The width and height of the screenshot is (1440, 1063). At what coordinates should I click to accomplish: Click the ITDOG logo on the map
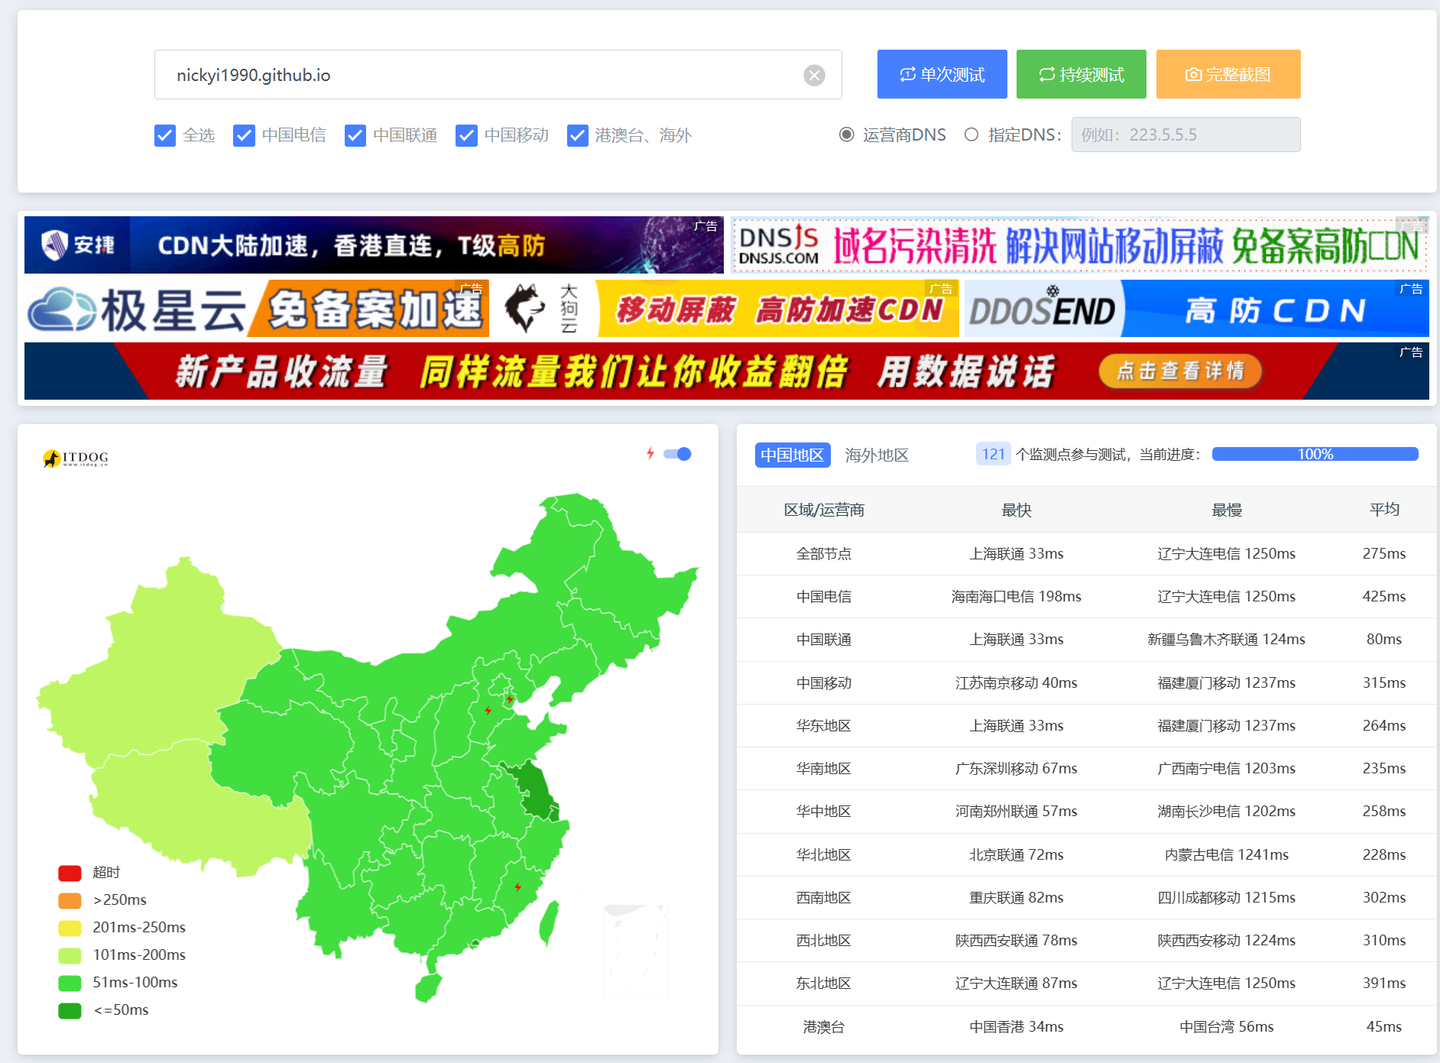[76, 458]
